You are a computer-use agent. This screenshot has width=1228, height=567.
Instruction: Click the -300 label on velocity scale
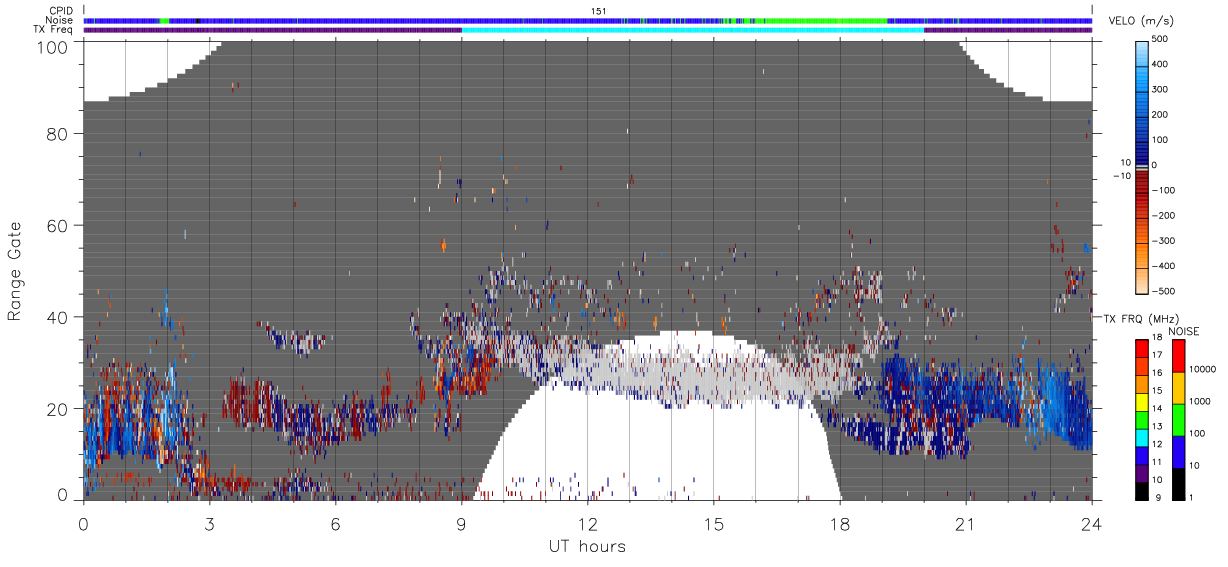pyautogui.click(x=1163, y=241)
